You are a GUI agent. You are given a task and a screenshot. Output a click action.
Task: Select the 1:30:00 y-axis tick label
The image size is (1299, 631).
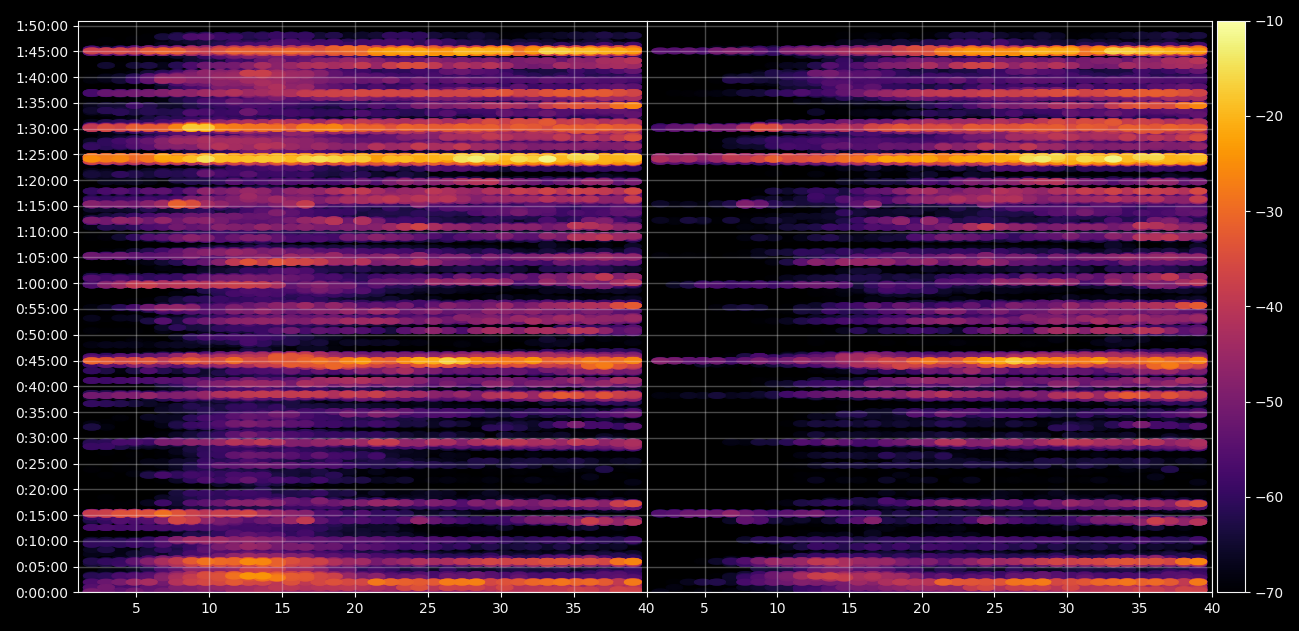[x=43, y=129]
